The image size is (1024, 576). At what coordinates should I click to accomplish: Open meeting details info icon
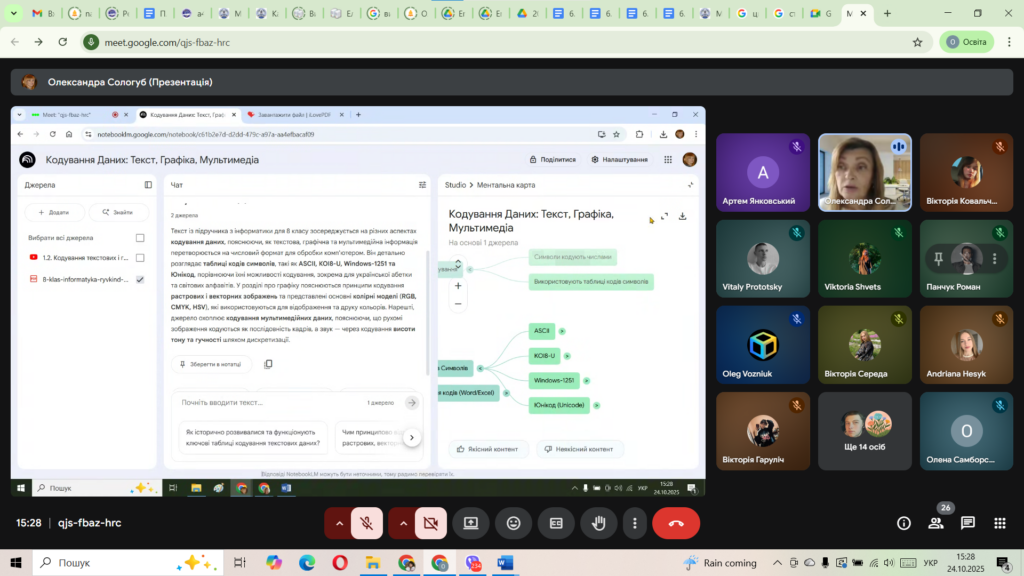(904, 523)
